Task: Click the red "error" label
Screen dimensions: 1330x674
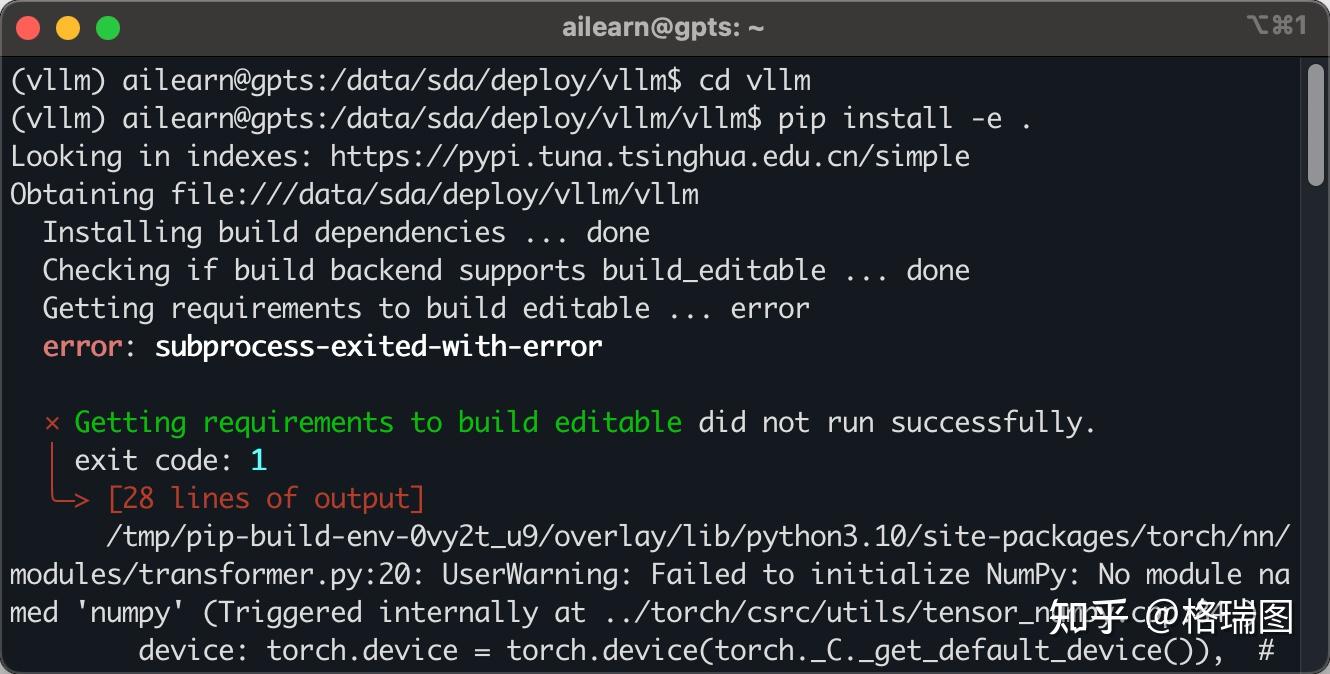Action: pos(83,347)
